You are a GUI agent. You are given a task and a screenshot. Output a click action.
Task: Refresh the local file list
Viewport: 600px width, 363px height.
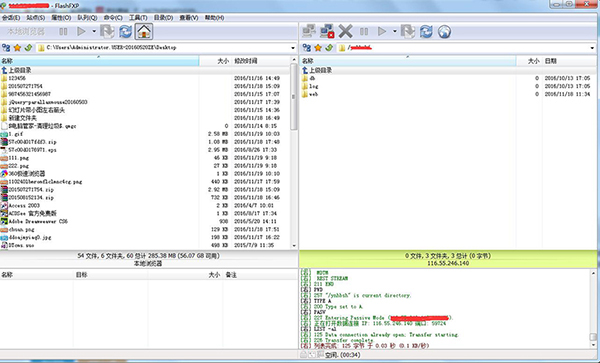tap(126, 31)
